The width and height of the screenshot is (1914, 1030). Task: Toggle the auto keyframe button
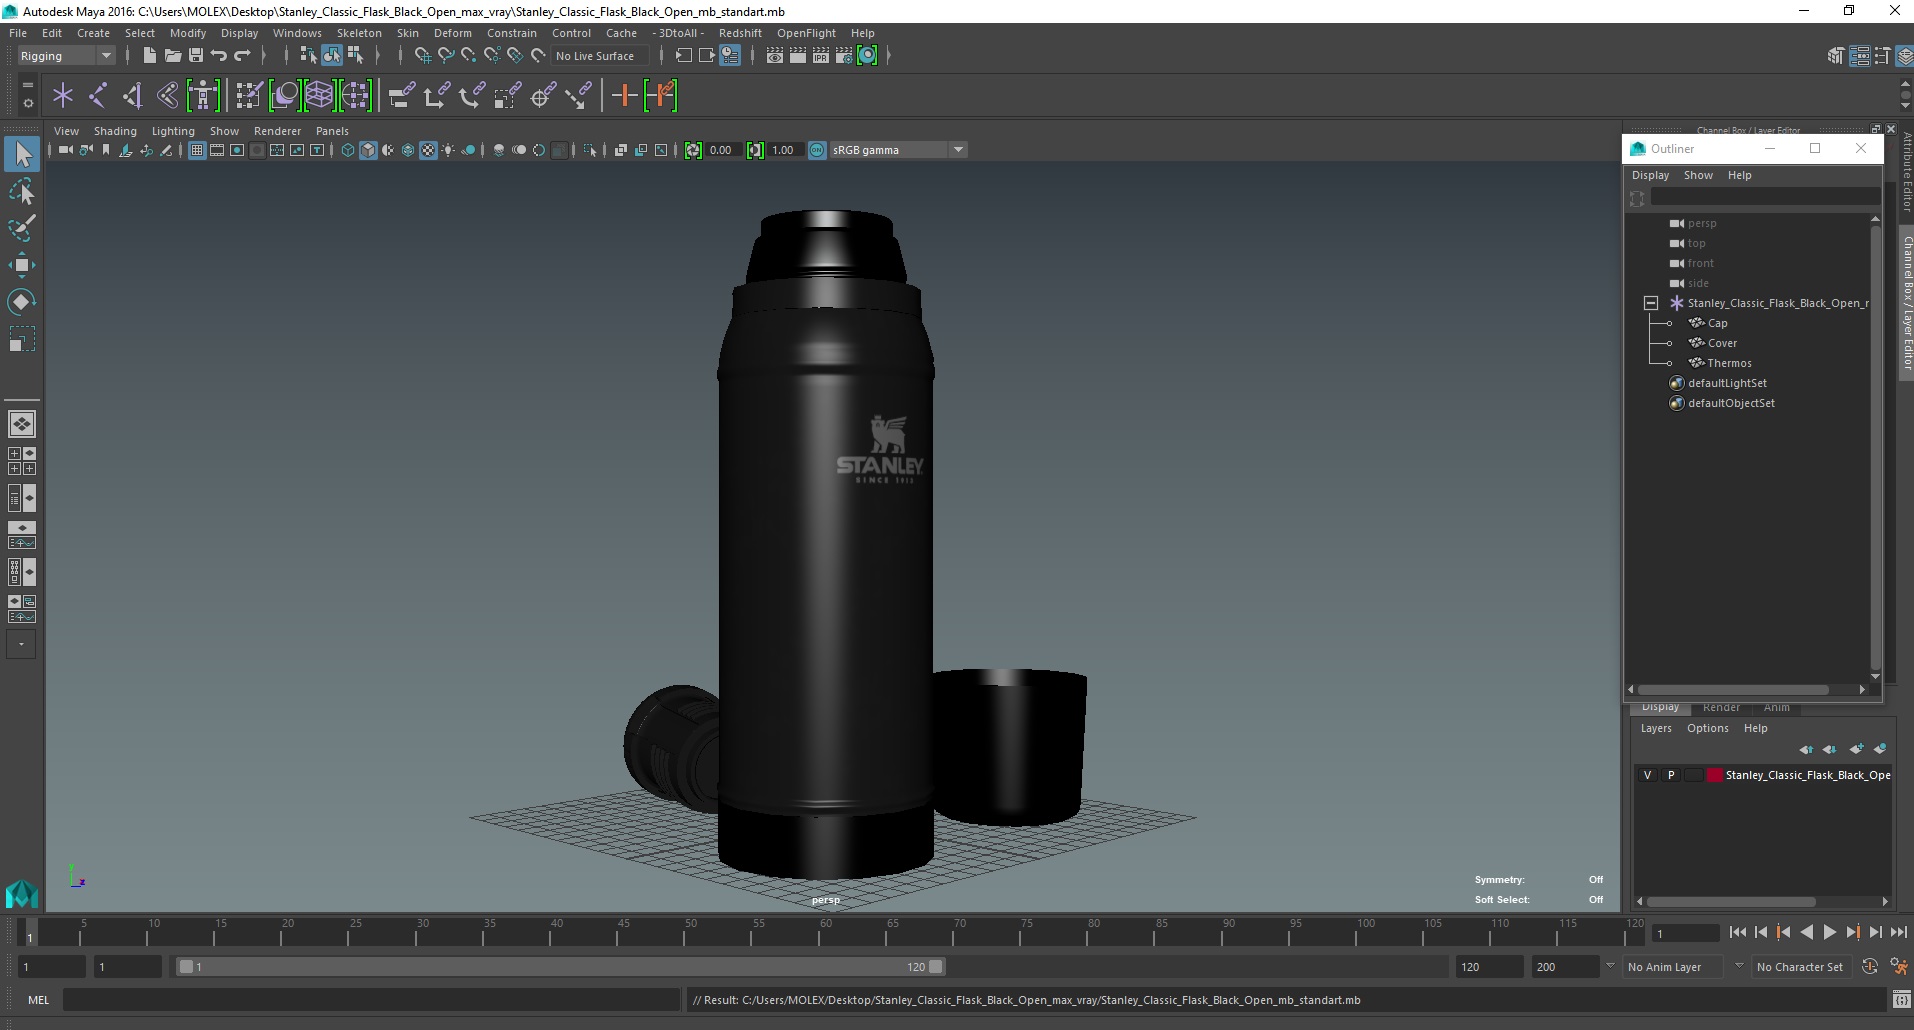[1870, 967]
